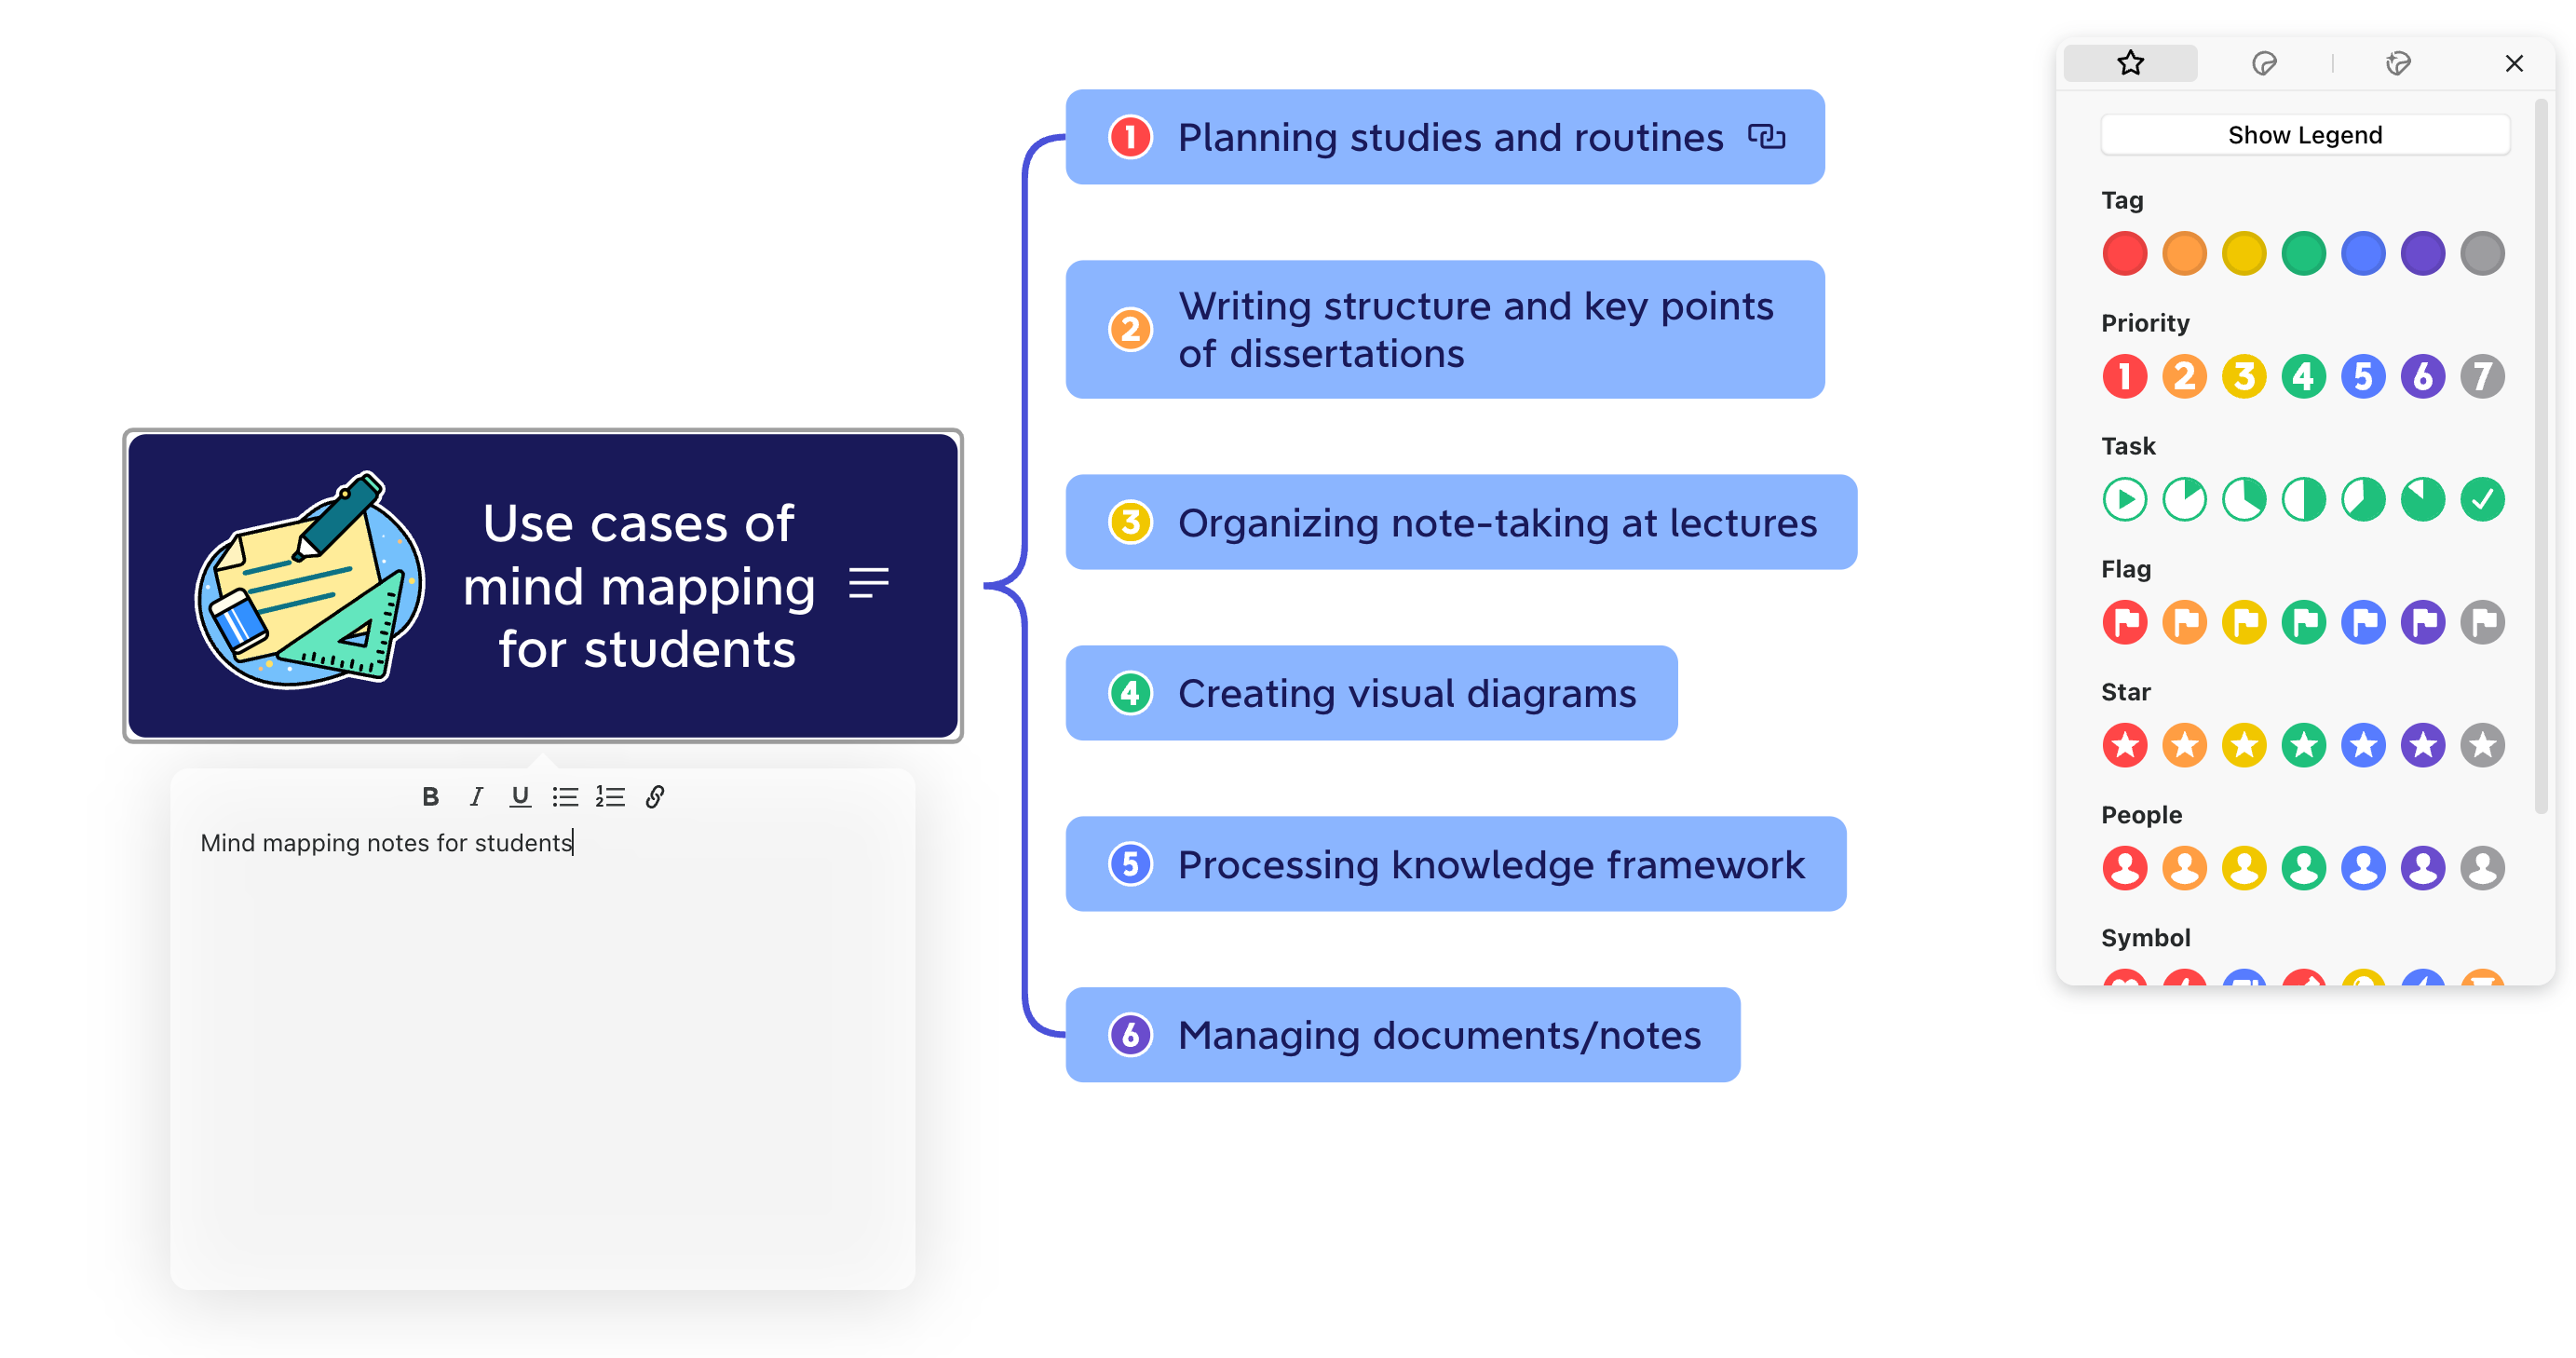Click inside the note text area
The image size is (2576, 1358).
click(x=542, y=1050)
